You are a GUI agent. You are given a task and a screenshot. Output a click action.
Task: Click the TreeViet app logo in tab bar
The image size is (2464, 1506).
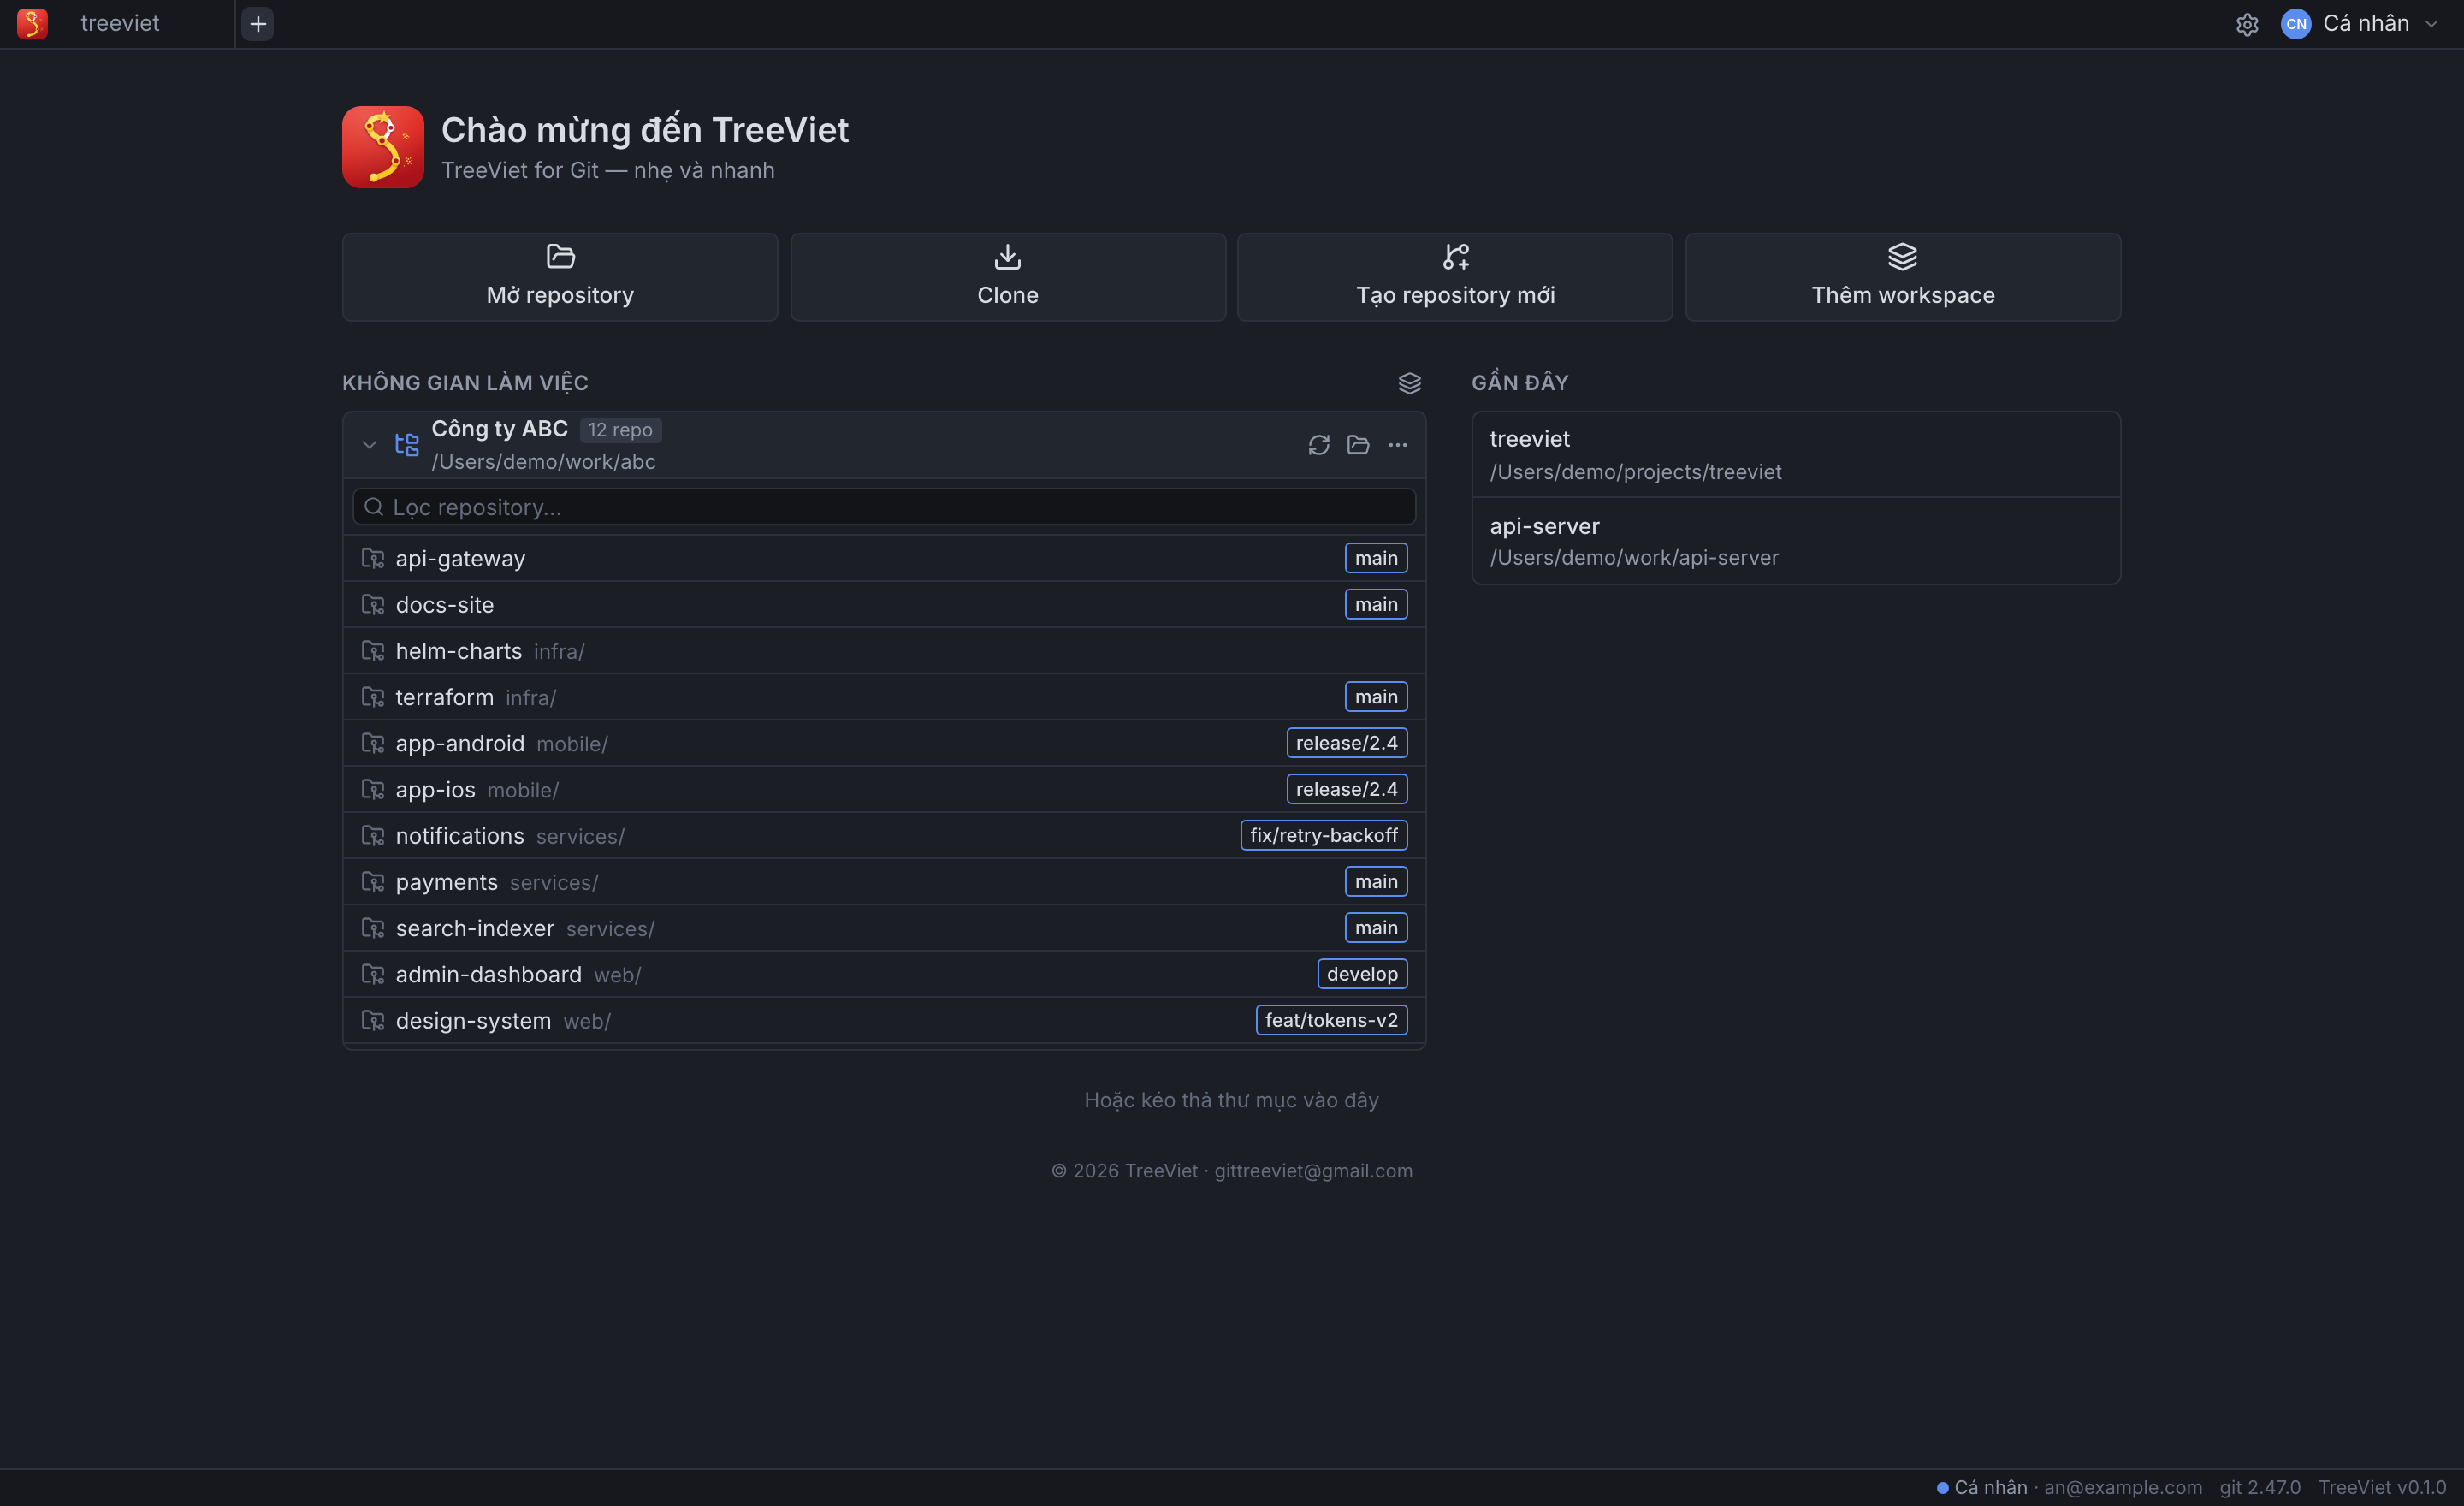pos(32,24)
